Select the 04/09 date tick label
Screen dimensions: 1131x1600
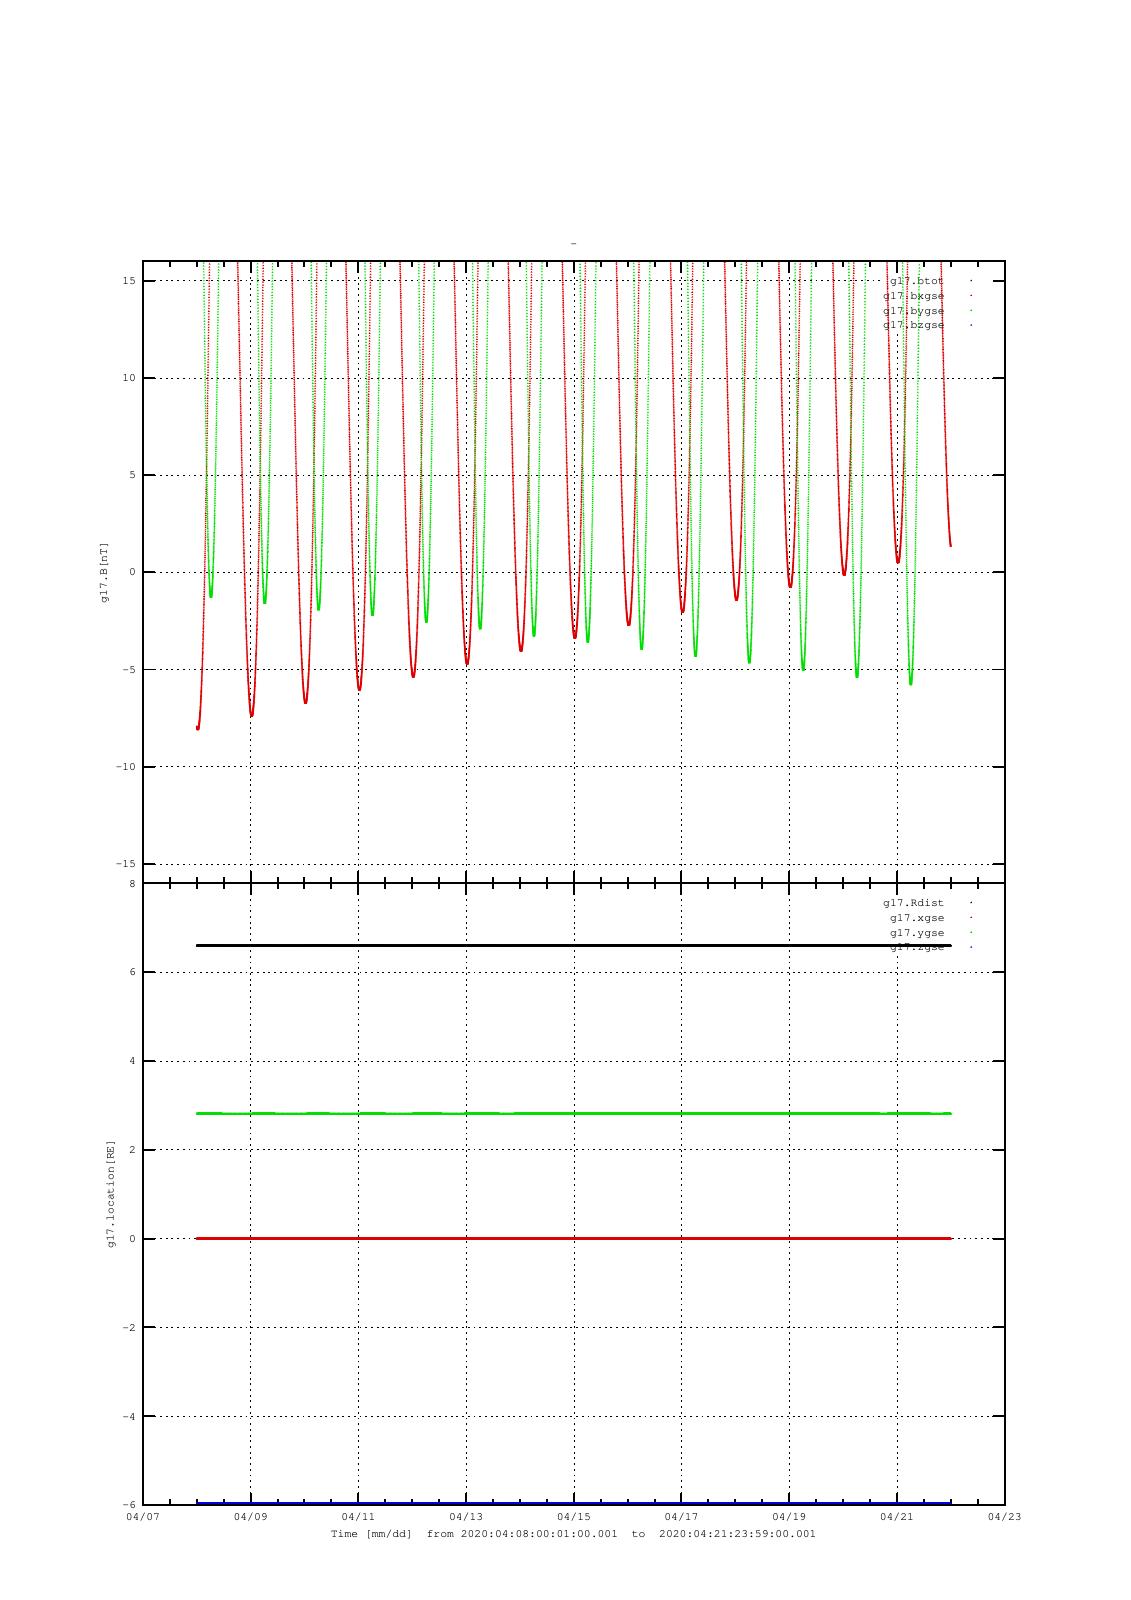pyautogui.click(x=251, y=1517)
